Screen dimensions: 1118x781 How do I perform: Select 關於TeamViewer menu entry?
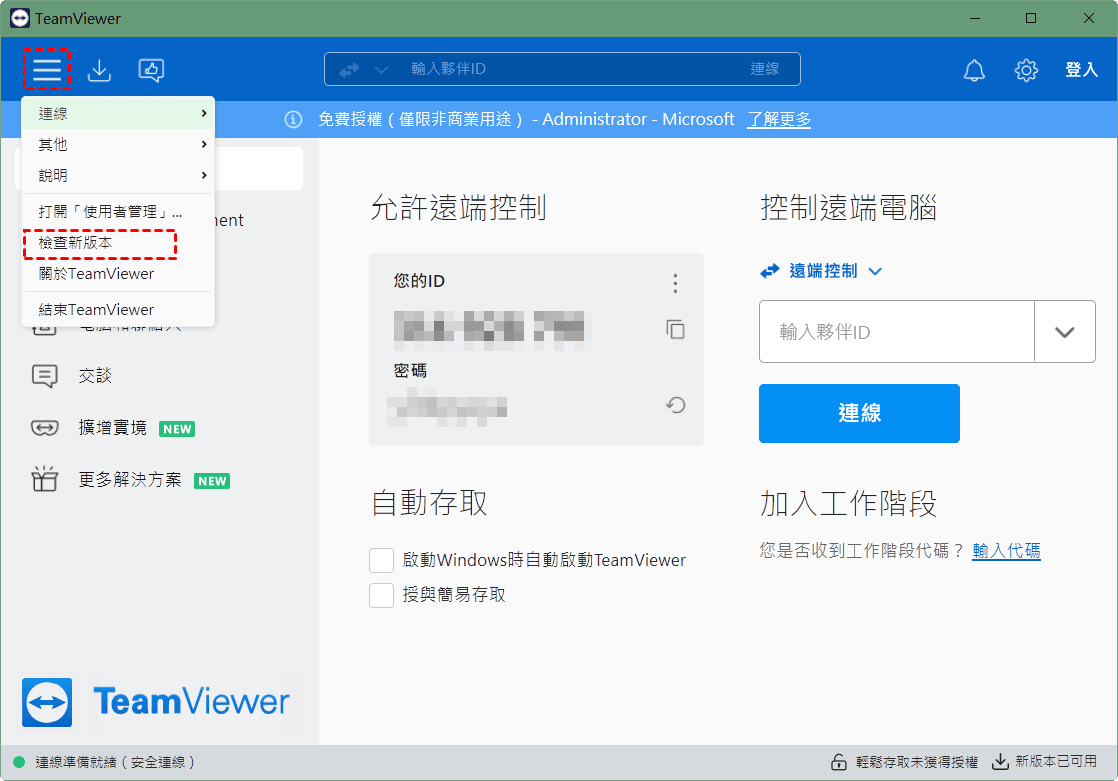point(96,273)
